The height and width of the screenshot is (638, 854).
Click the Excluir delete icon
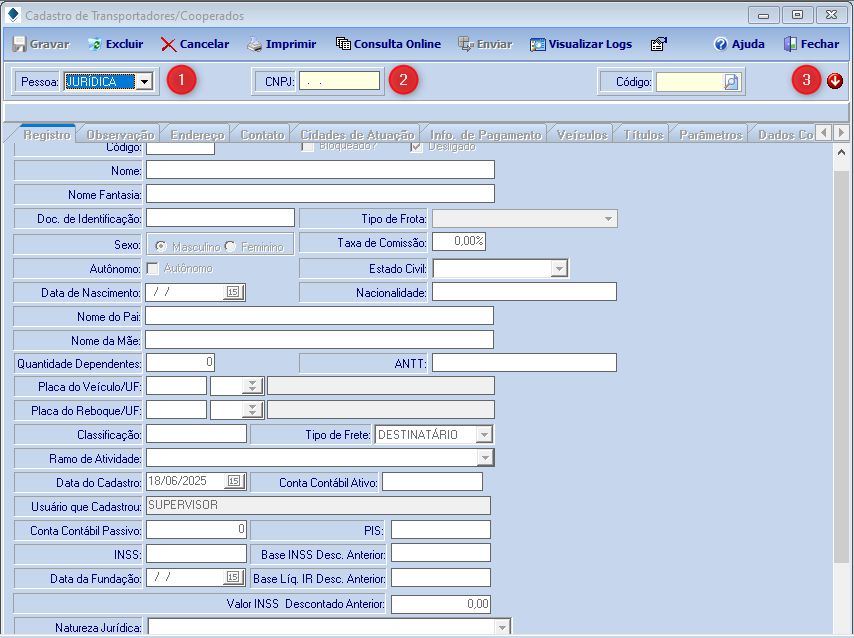[94, 44]
